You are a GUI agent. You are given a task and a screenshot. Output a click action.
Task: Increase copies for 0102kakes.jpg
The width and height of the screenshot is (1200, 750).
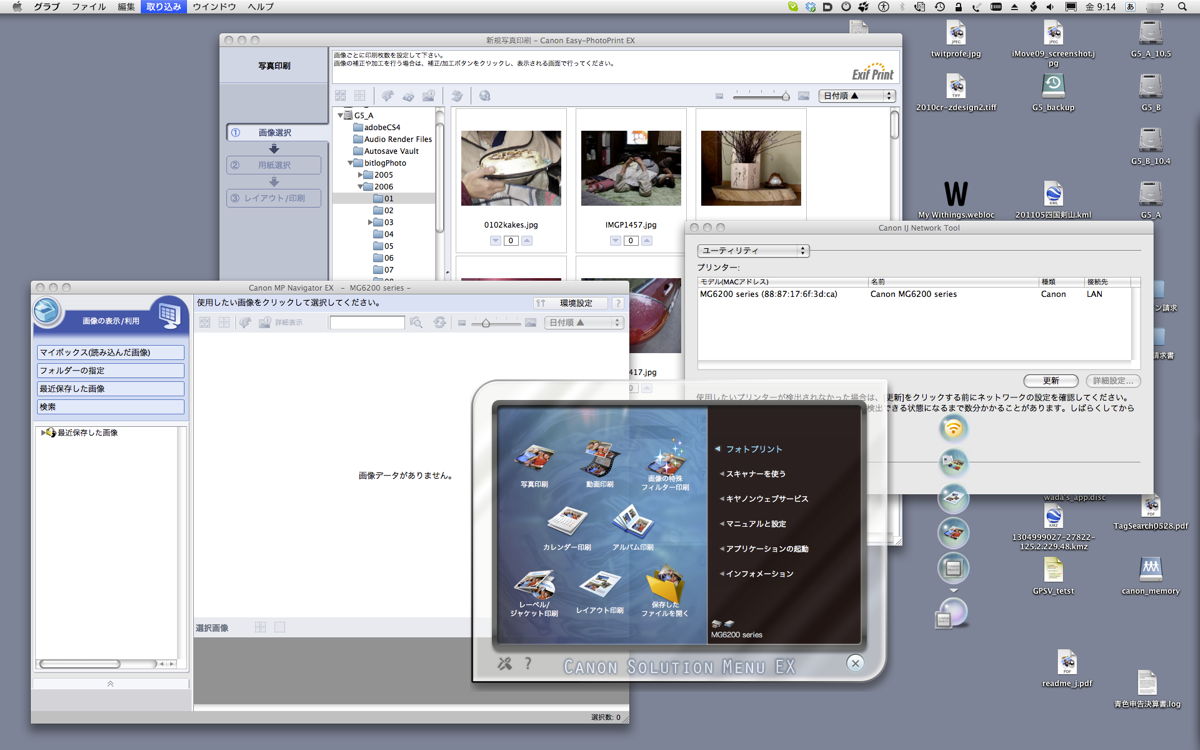click(527, 241)
